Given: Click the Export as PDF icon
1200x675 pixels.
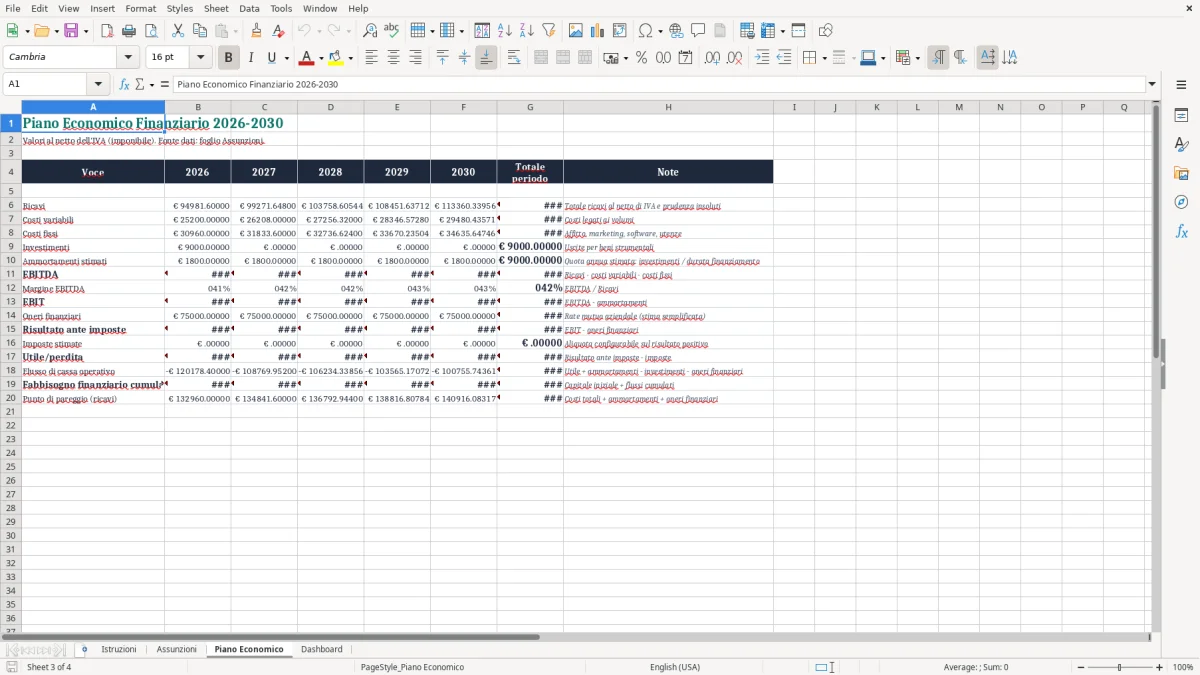Looking at the screenshot, I should (107, 31).
